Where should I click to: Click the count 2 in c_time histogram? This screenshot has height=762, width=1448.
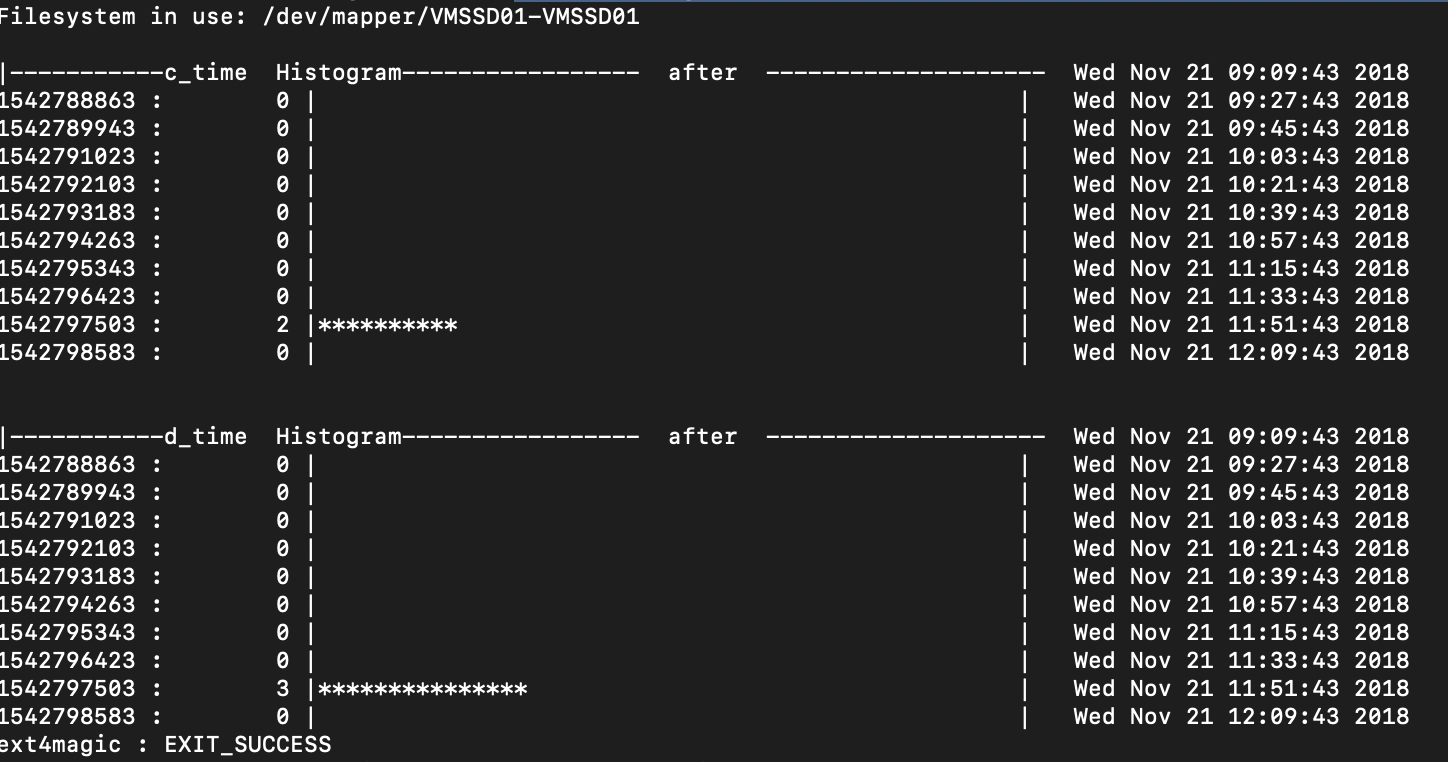pyautogui.click(x=283, y=325)
